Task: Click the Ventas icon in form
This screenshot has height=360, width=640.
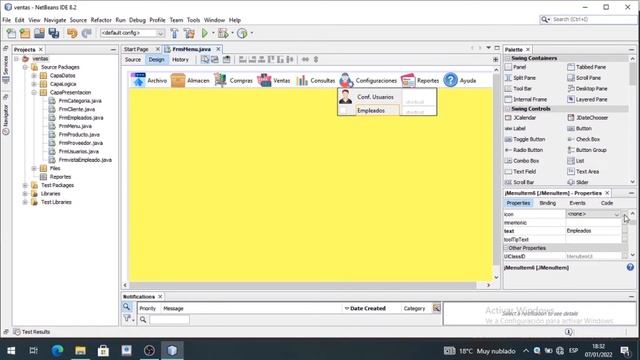Action: pyautogui.click(x=264, y=80)
